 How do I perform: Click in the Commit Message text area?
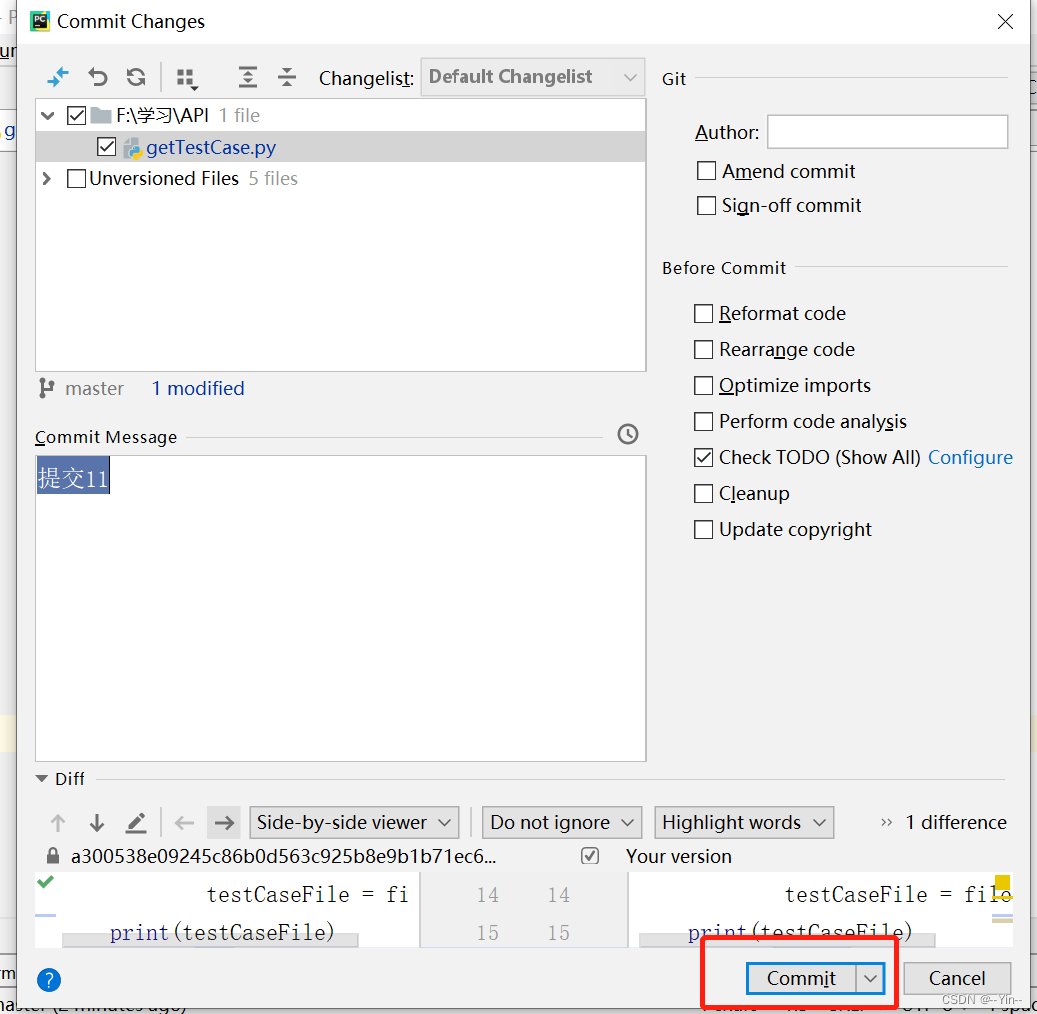pos(341,609)
